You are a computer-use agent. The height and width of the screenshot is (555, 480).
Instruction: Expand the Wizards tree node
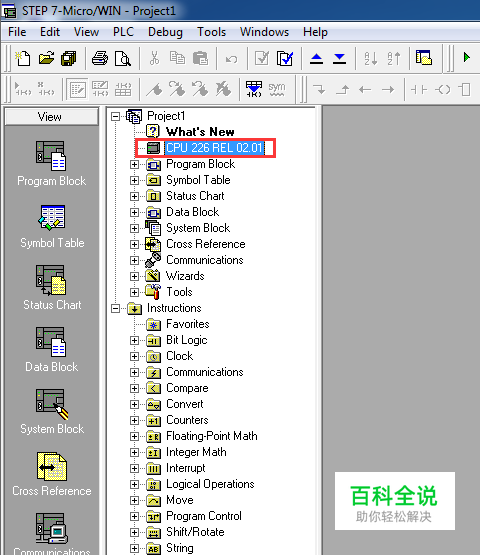[134, 276]
